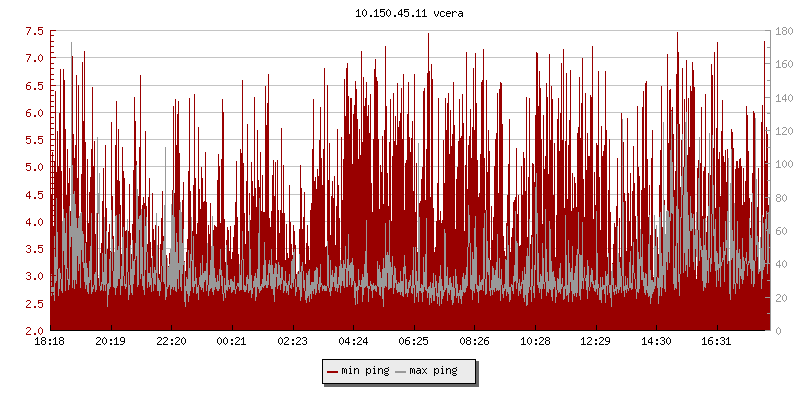The height and width of the screenshot is (400, 800).
Task: Click the dark red min ping legend swatch
Action: point(333,371)
